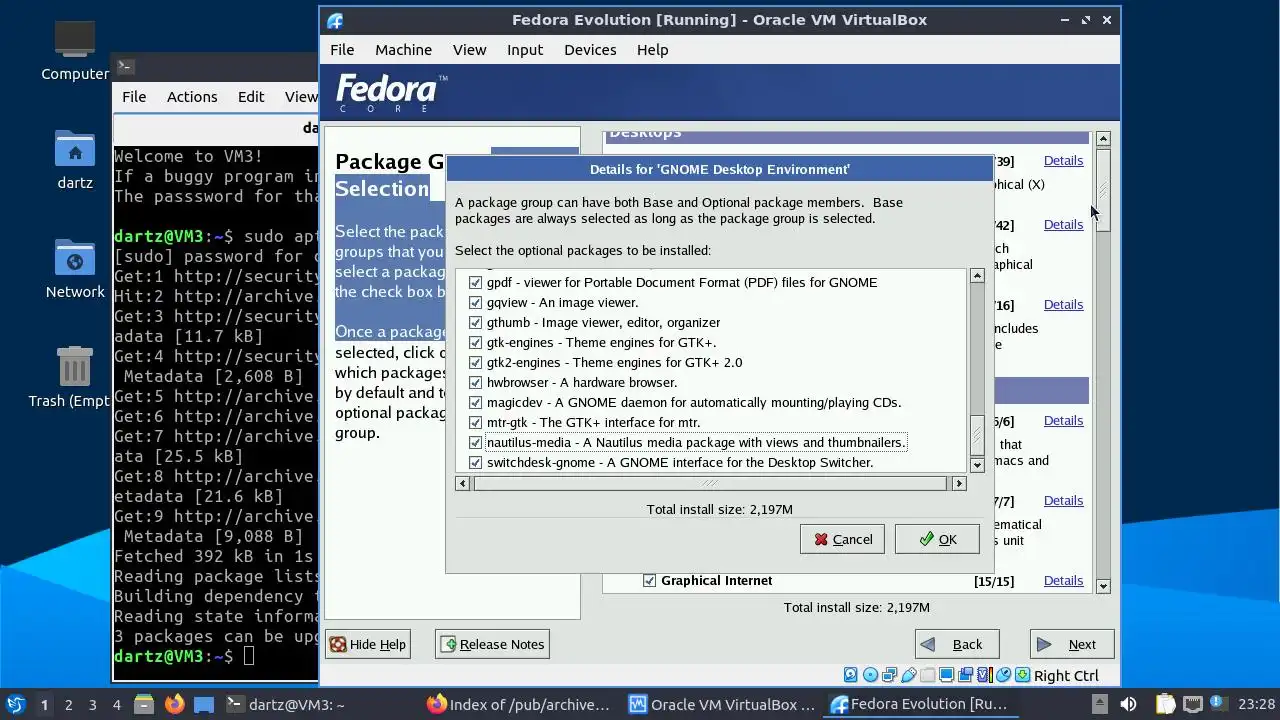Uncheck the gpdf PDF viewer package
The image size is (1280, 720).
pos(475,282)
